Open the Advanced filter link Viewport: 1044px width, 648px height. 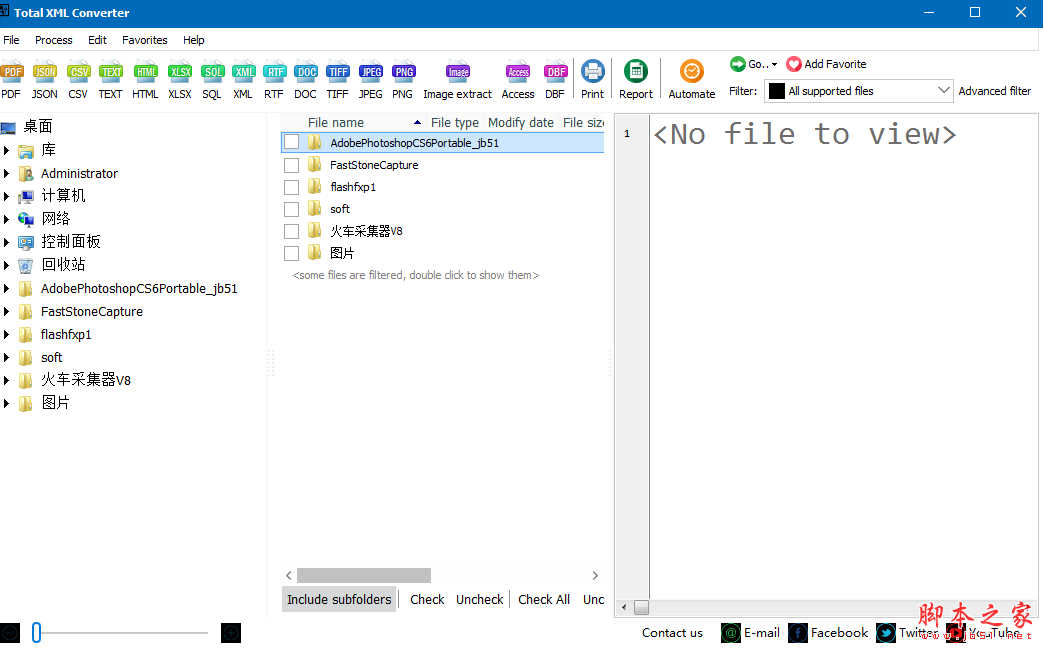pos(994,91)
